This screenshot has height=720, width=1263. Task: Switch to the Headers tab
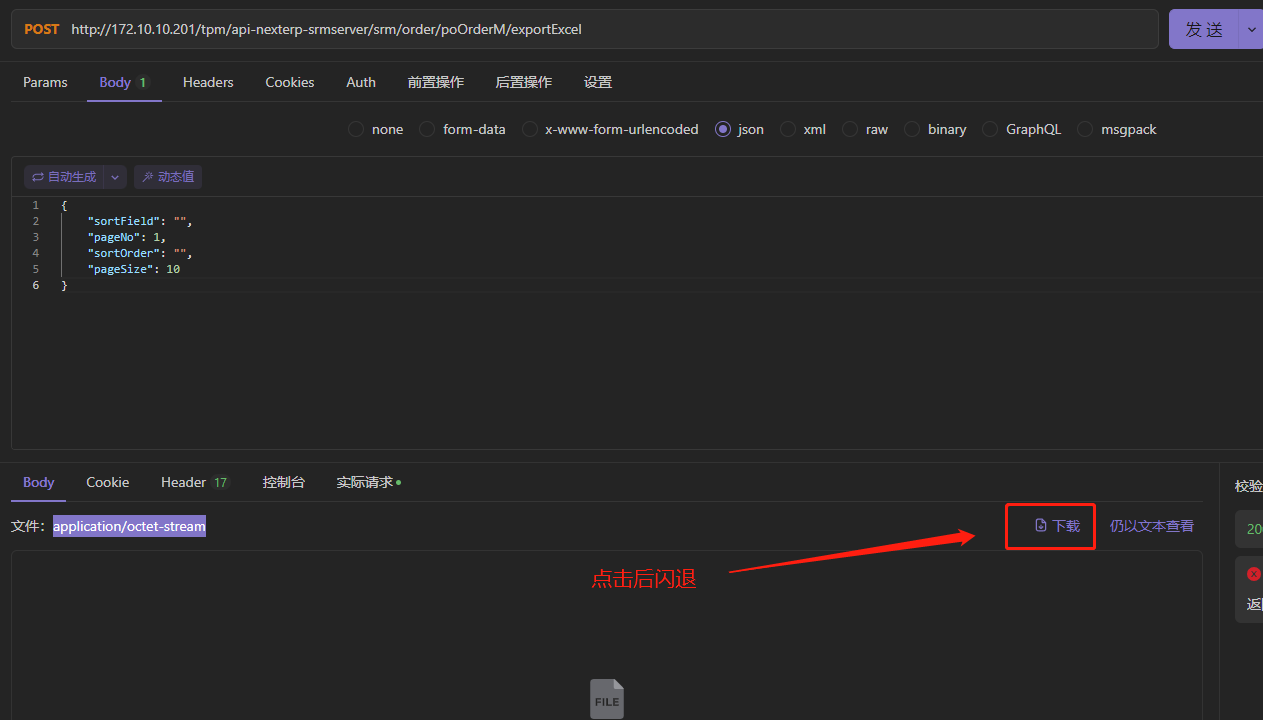207,82
